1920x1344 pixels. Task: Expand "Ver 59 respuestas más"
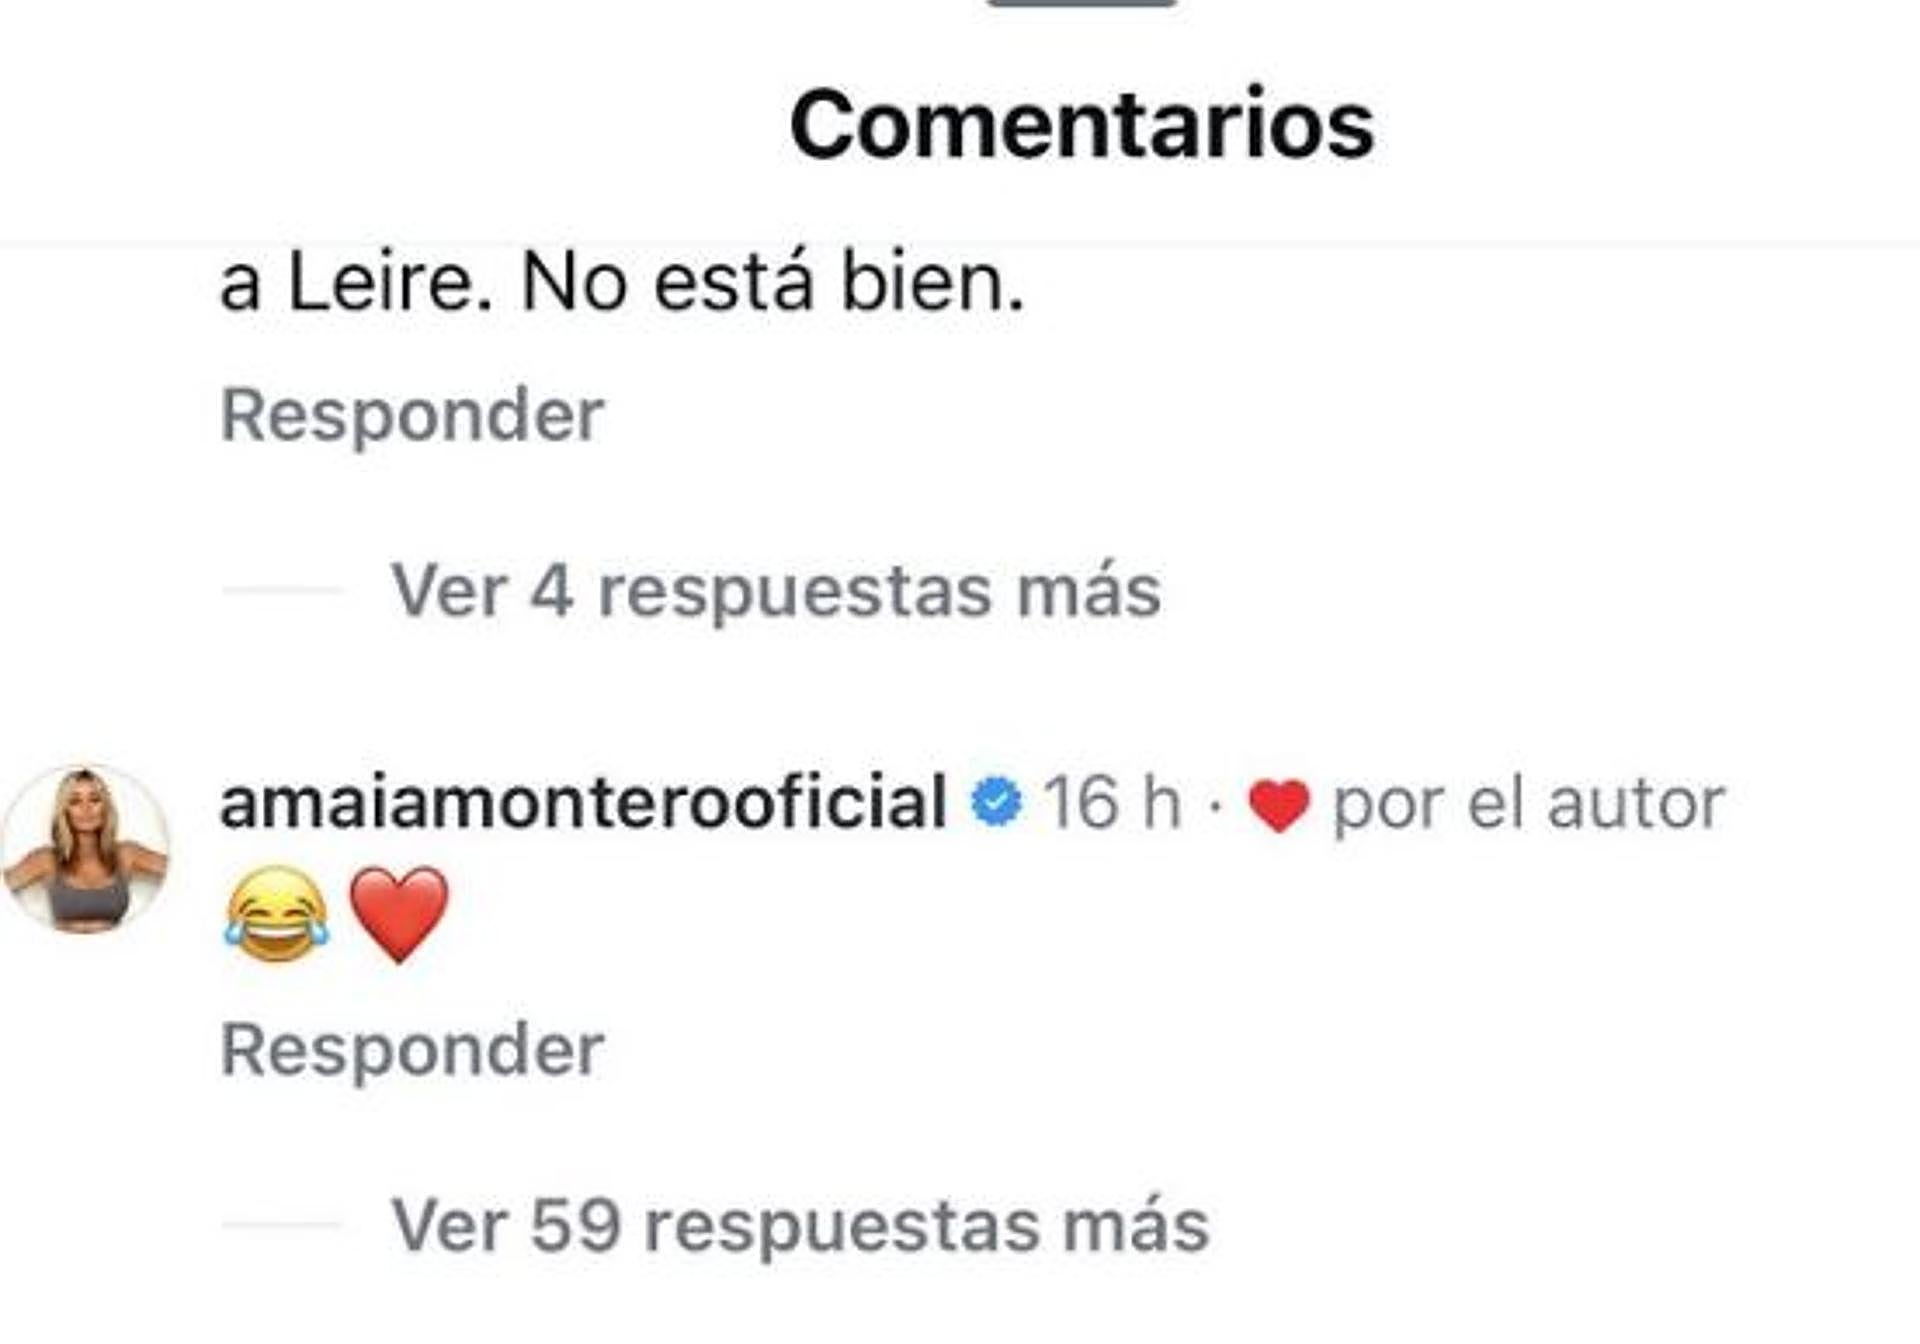(800, 1226)
